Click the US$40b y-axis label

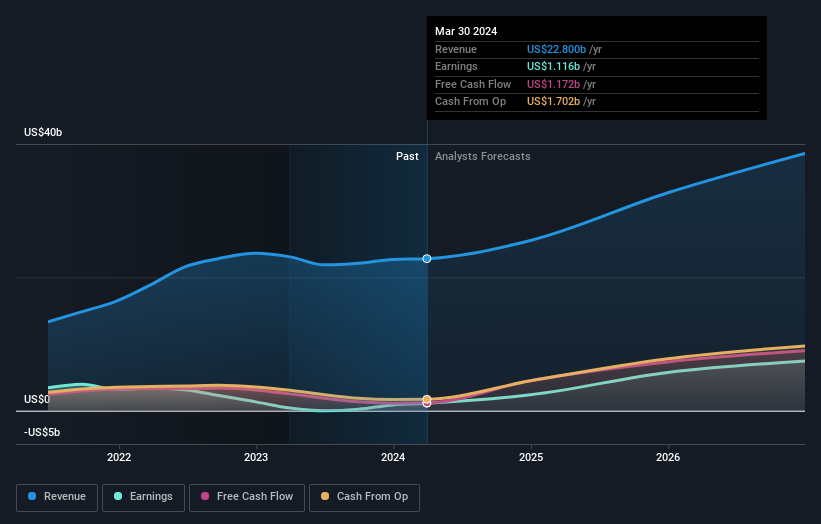[x=43, y=132]
